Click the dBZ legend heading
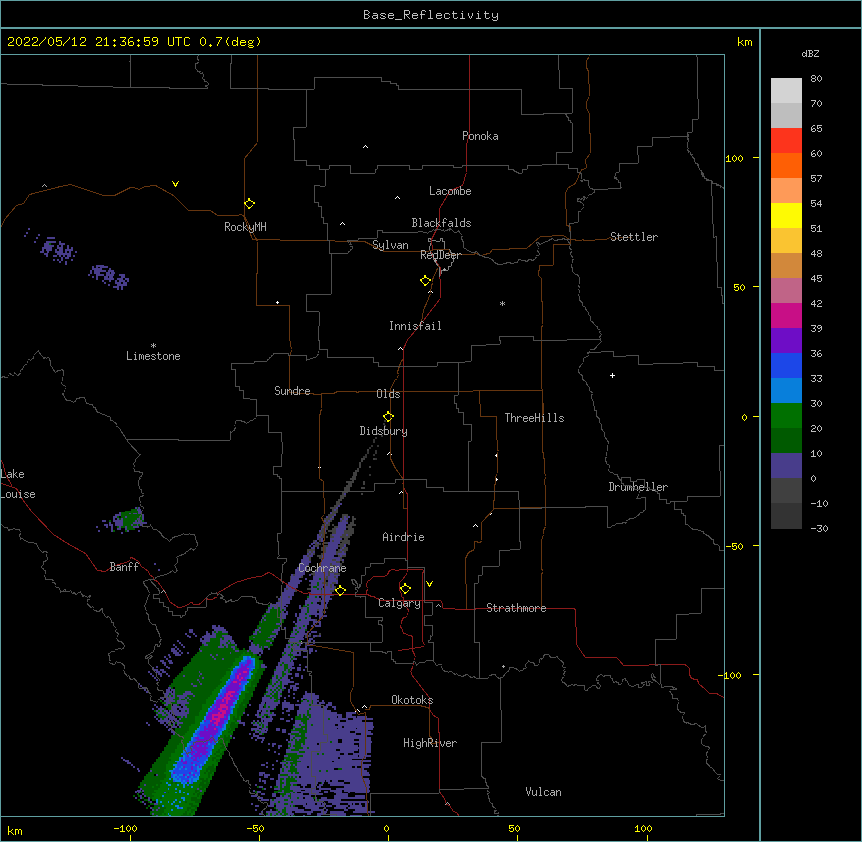 810,53
